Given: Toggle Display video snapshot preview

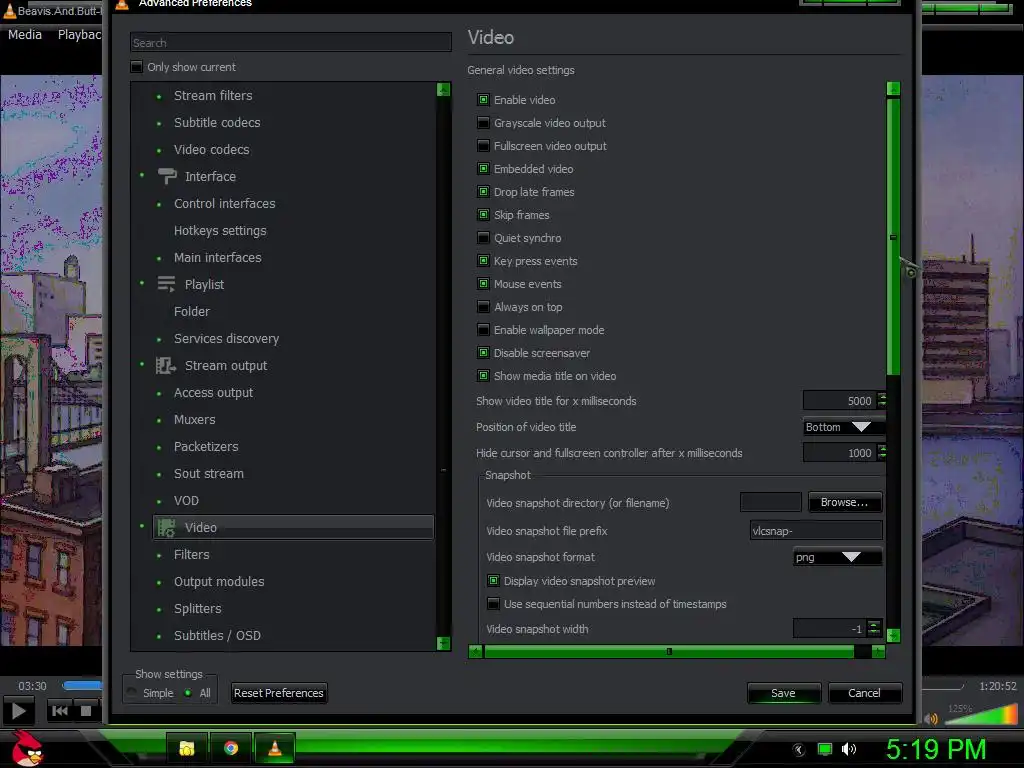Looking at the screenshot, I should [x=493, y=581].
